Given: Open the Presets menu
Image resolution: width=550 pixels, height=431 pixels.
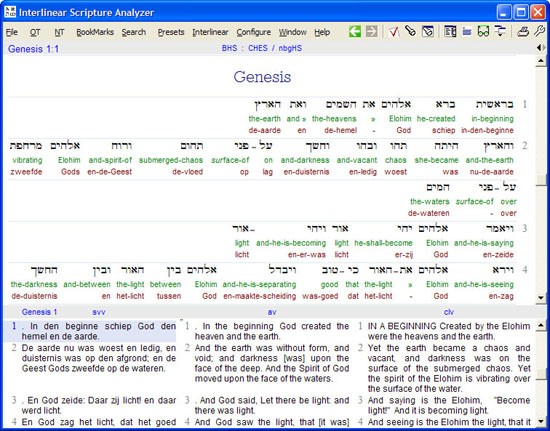Looking at the screenshot, I should pos(171,32).
